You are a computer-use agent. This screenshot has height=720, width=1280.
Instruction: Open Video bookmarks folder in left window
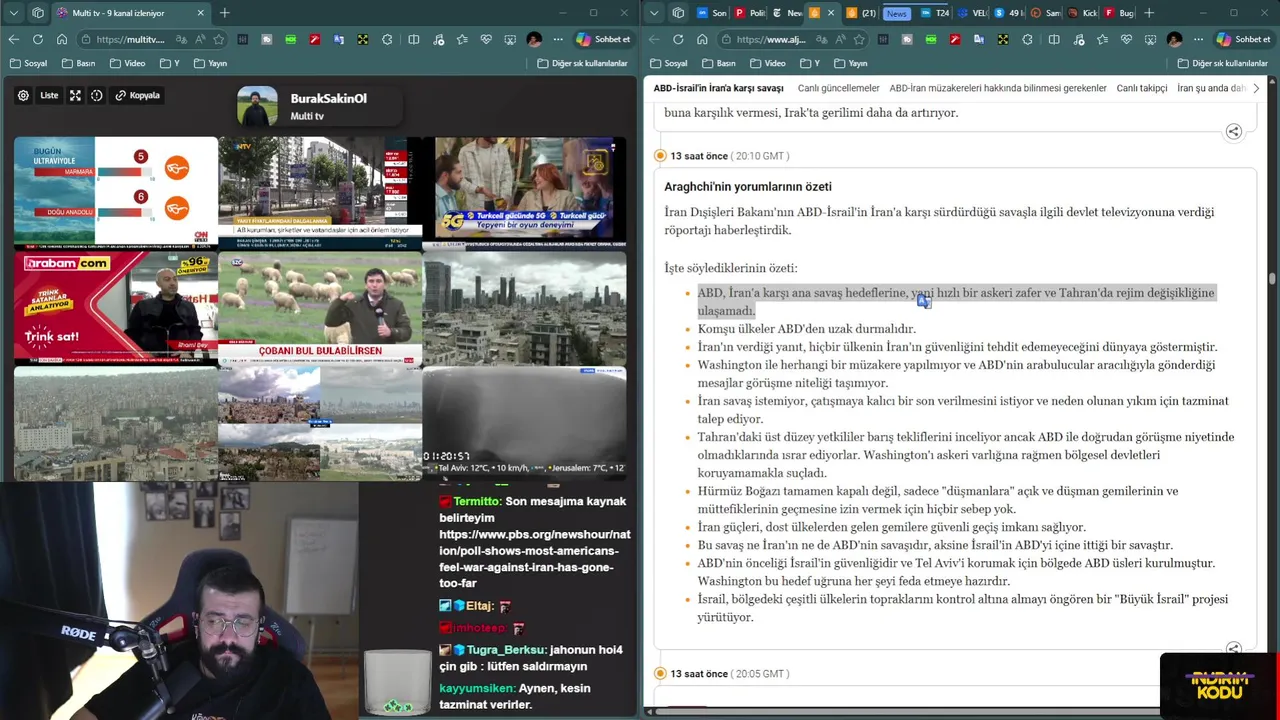[x=127, y=63]
